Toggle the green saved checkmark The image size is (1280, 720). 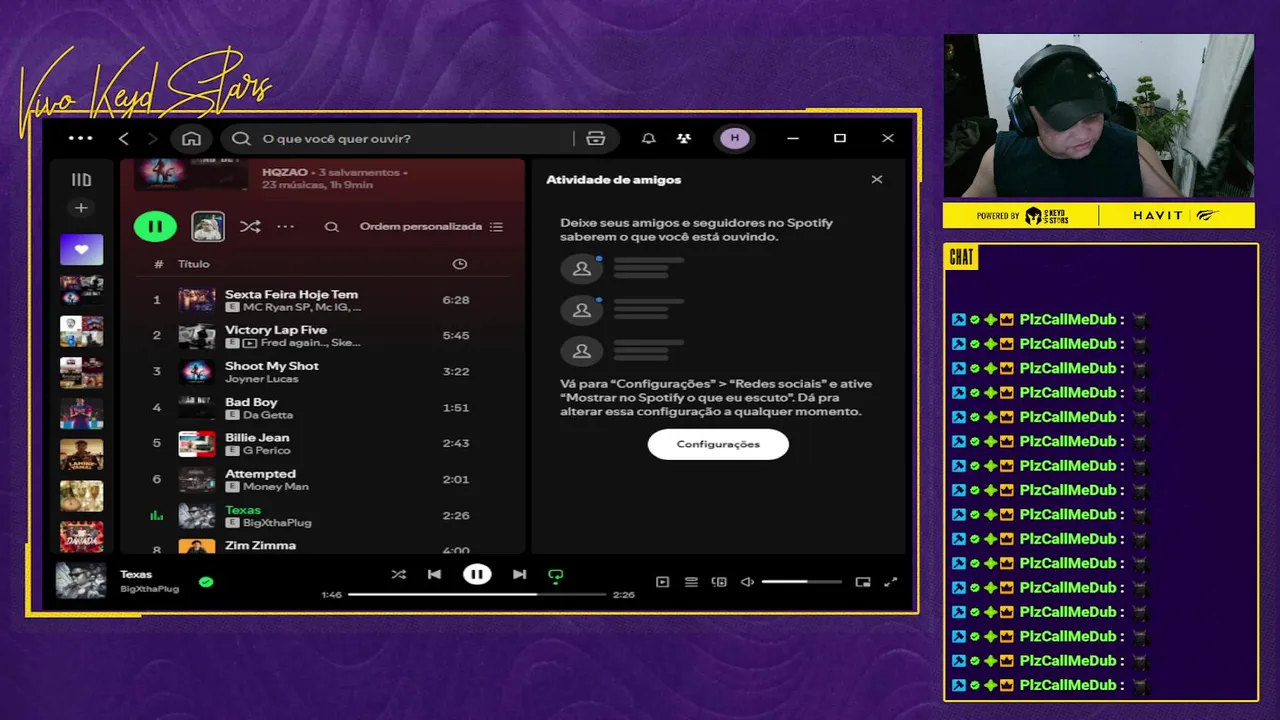206,581
